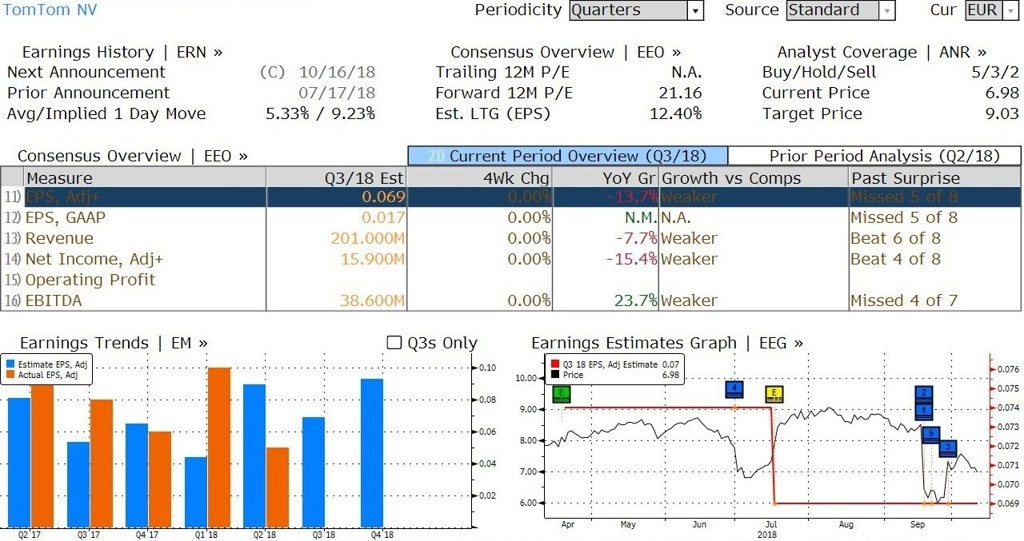
Task: Select the EBITDA measure row
Action: (x=511, y=301)
